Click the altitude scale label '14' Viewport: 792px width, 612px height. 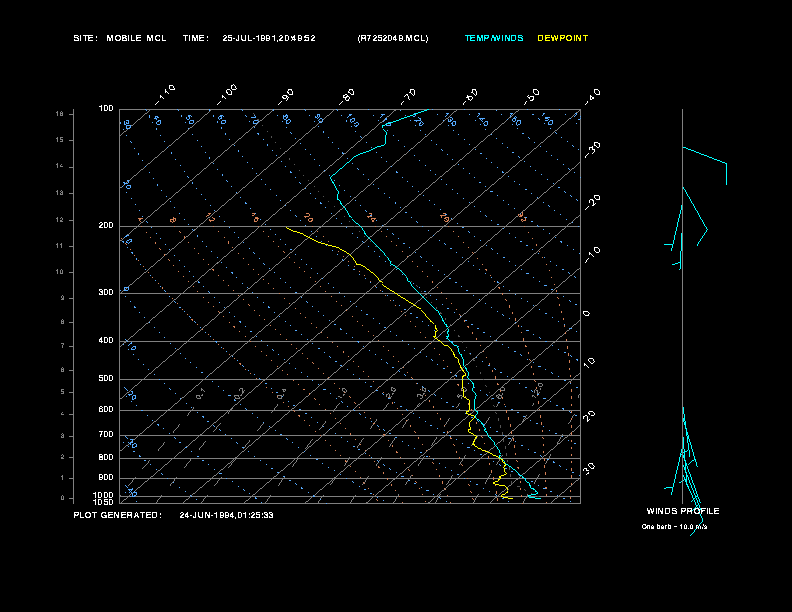[60, 167]
